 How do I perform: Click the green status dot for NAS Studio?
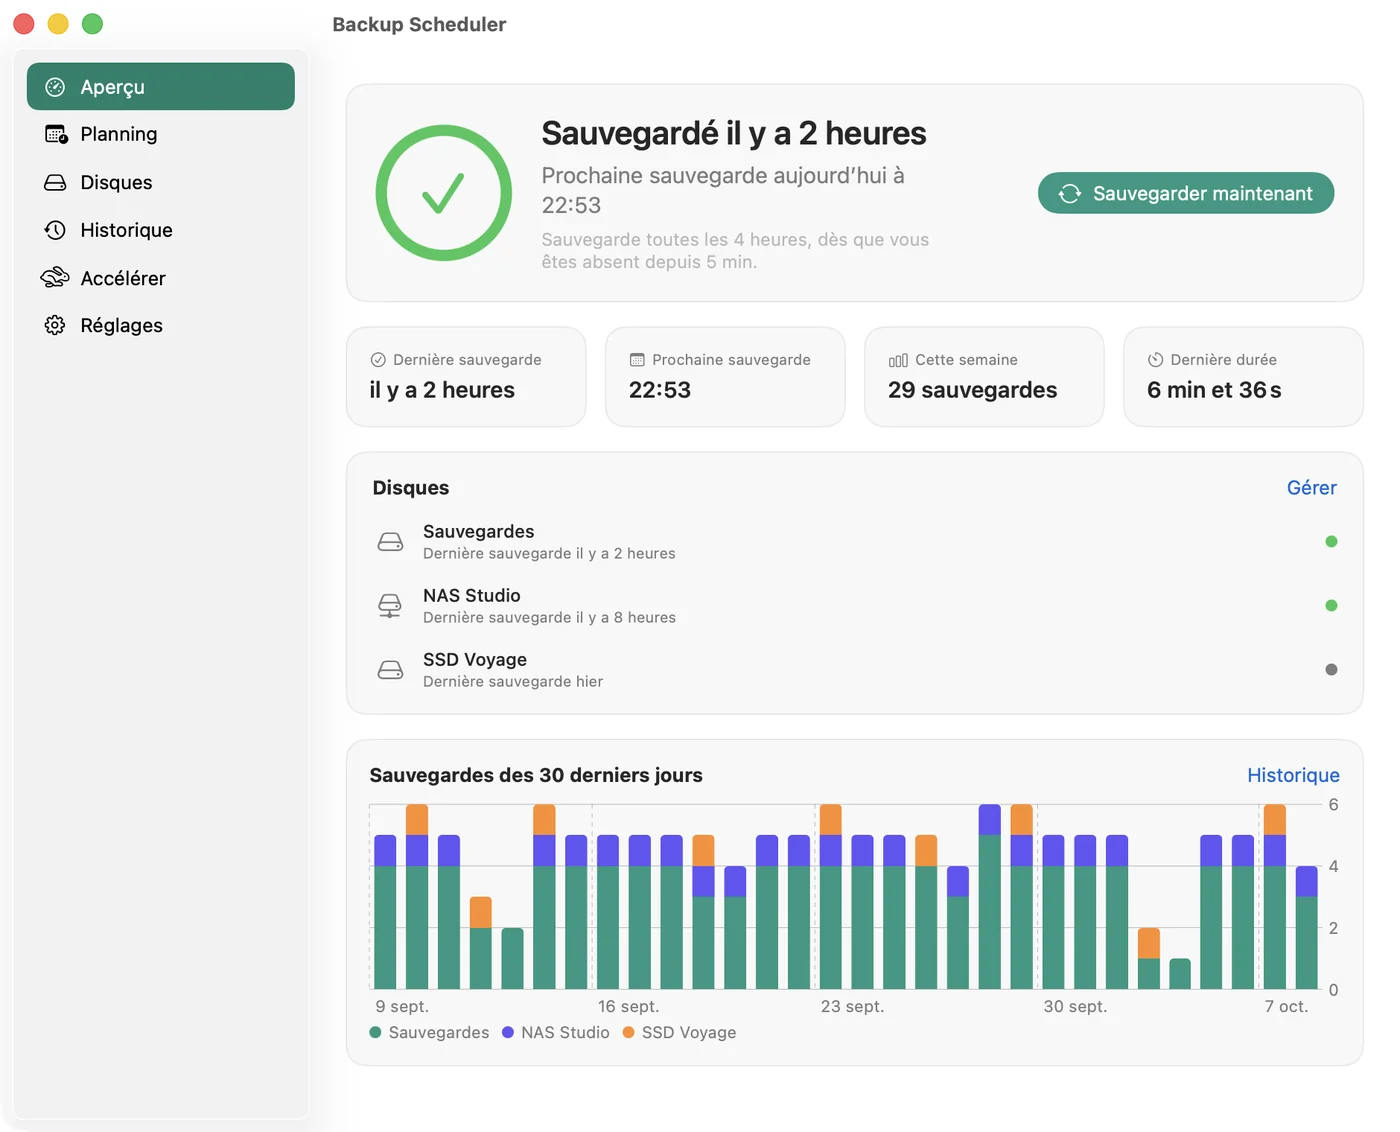[x=1331, y=606]
